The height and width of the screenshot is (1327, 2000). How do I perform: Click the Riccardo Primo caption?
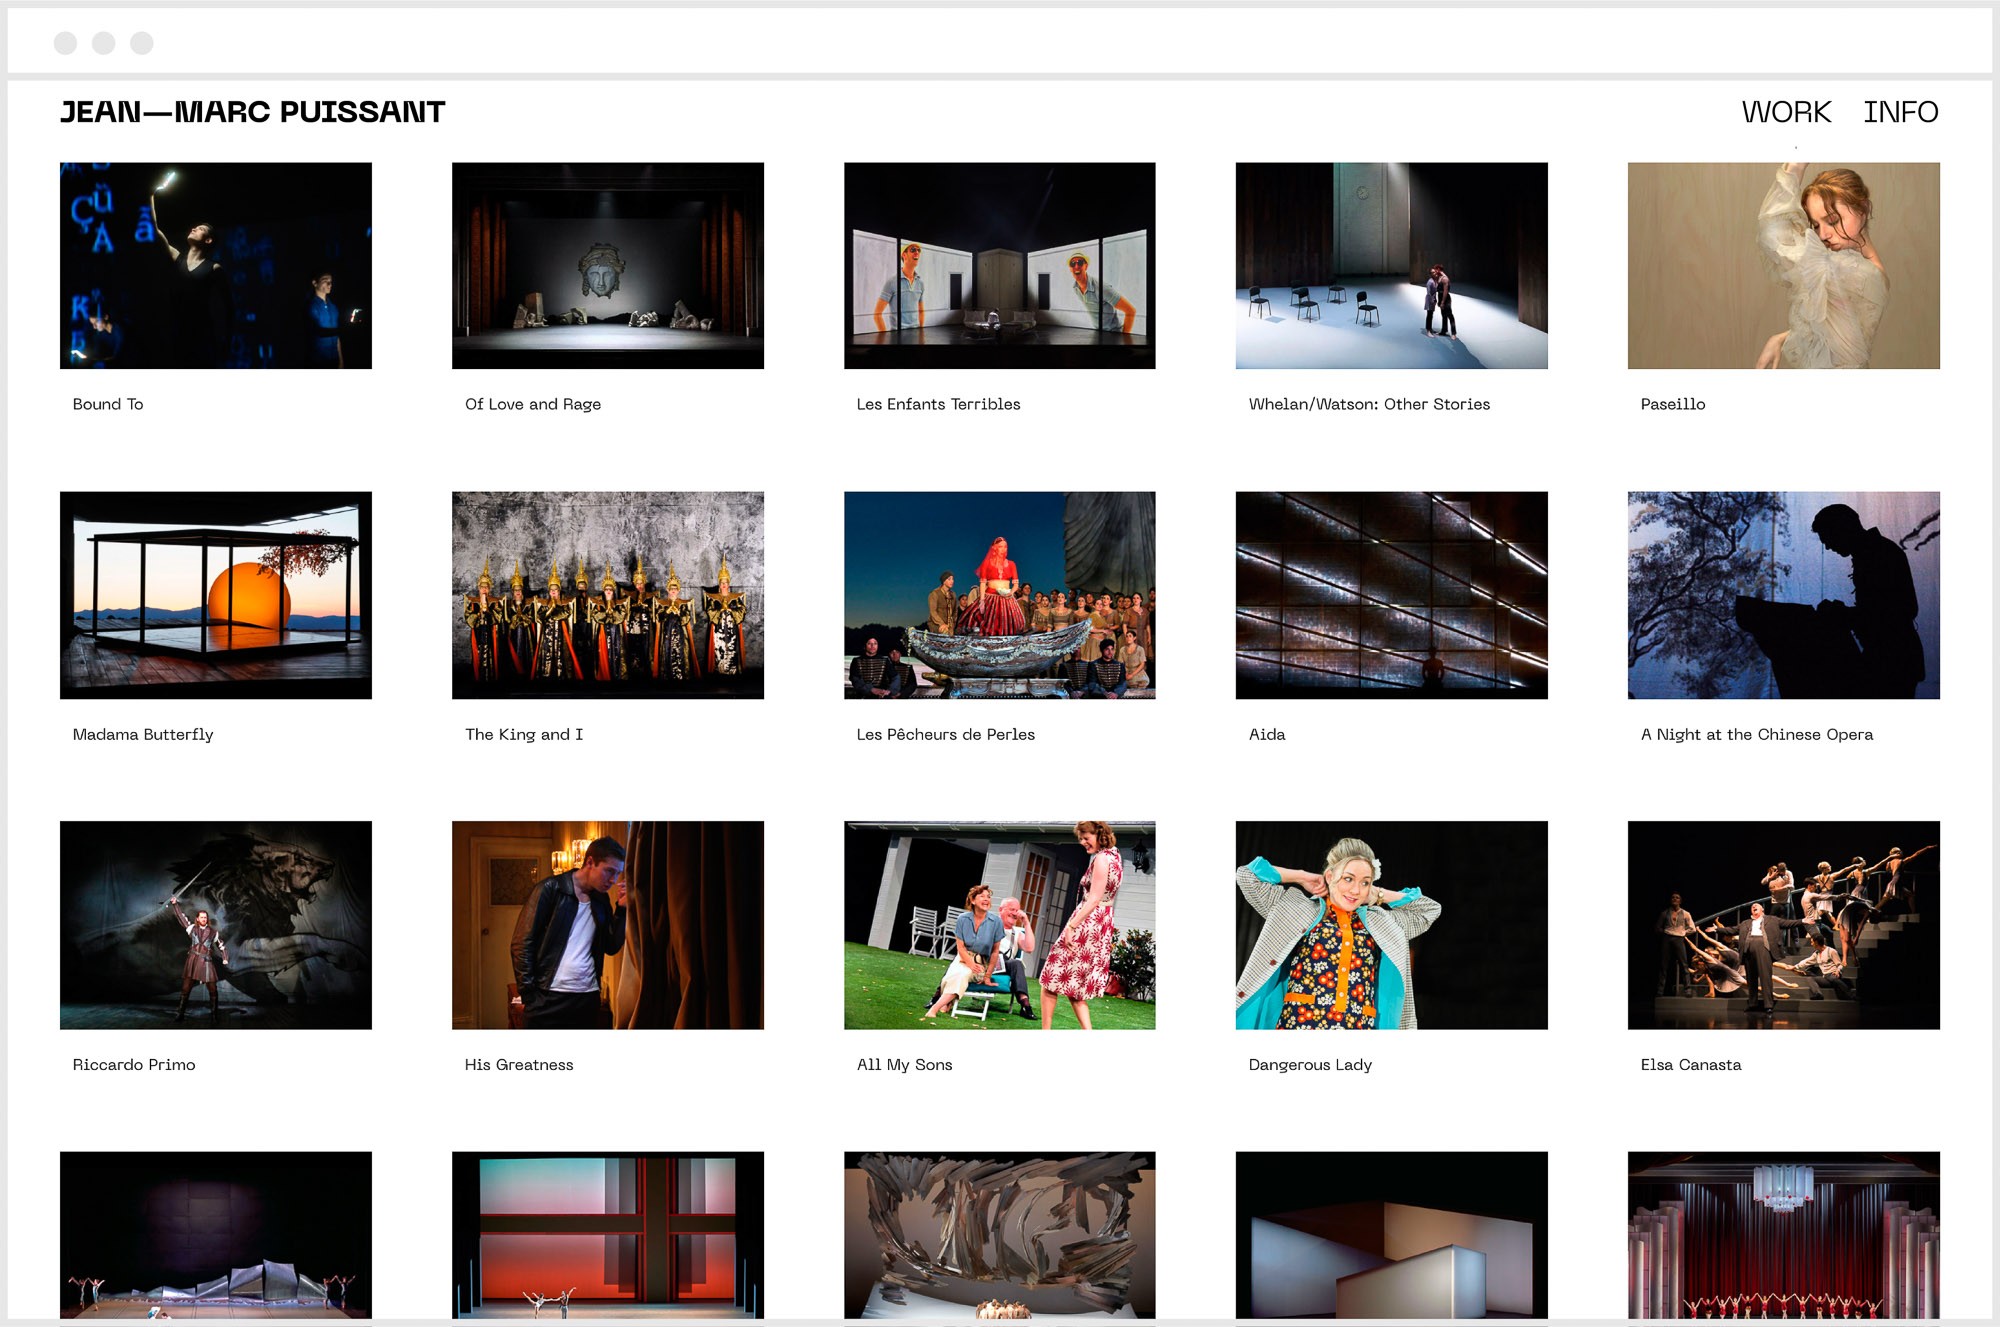tap(134, 1065)
